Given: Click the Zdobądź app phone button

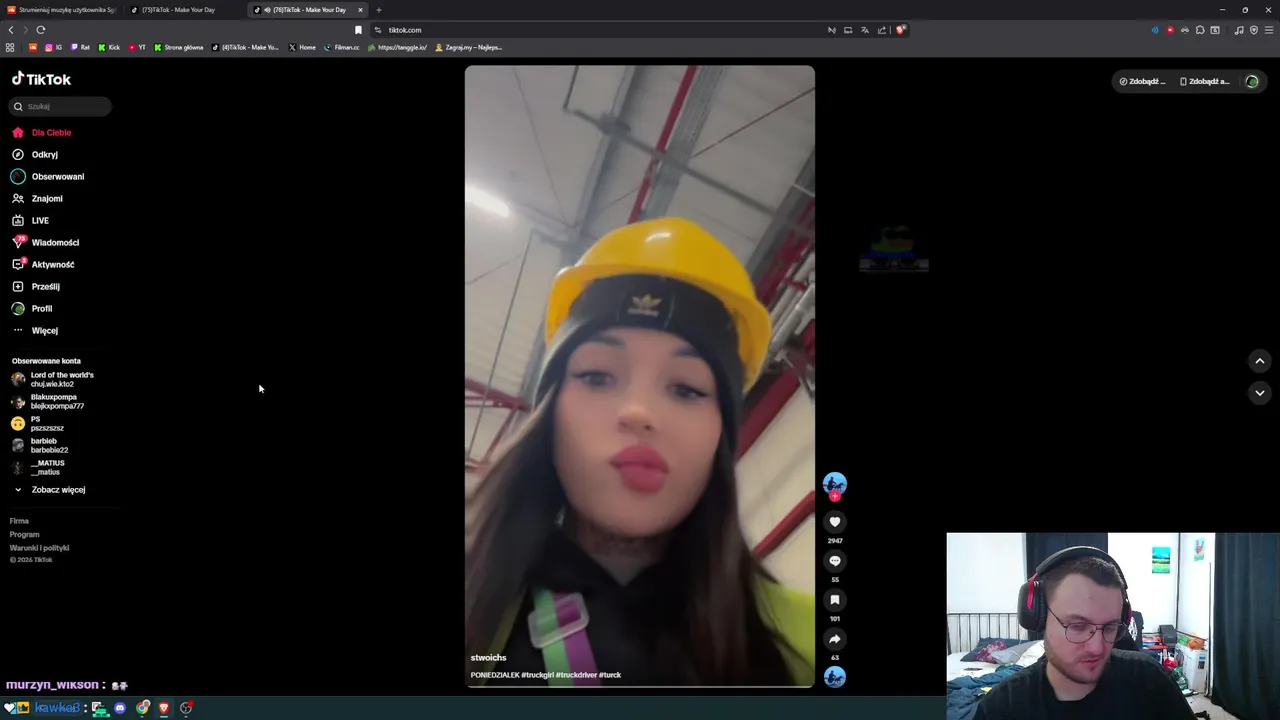Looking at the screenshot, I should point(1204,81).
